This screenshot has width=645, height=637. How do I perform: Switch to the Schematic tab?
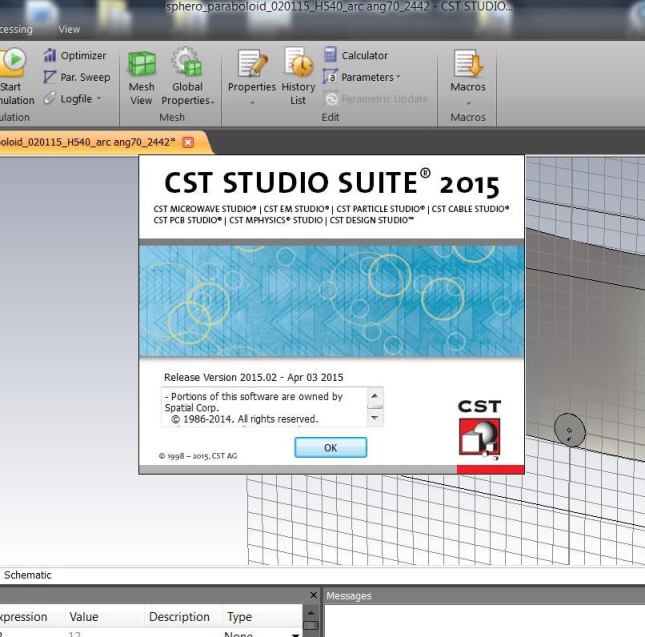point(28,575)
